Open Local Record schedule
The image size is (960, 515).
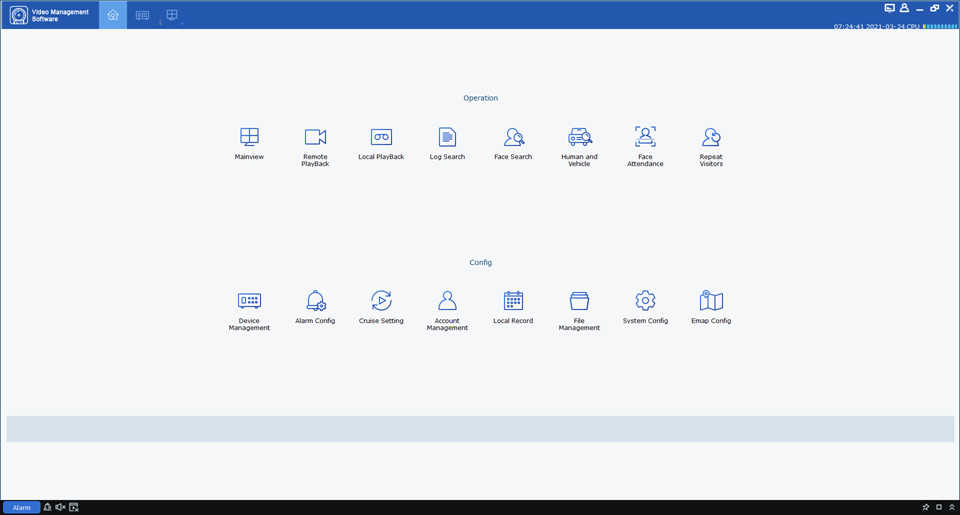(513, 301)
